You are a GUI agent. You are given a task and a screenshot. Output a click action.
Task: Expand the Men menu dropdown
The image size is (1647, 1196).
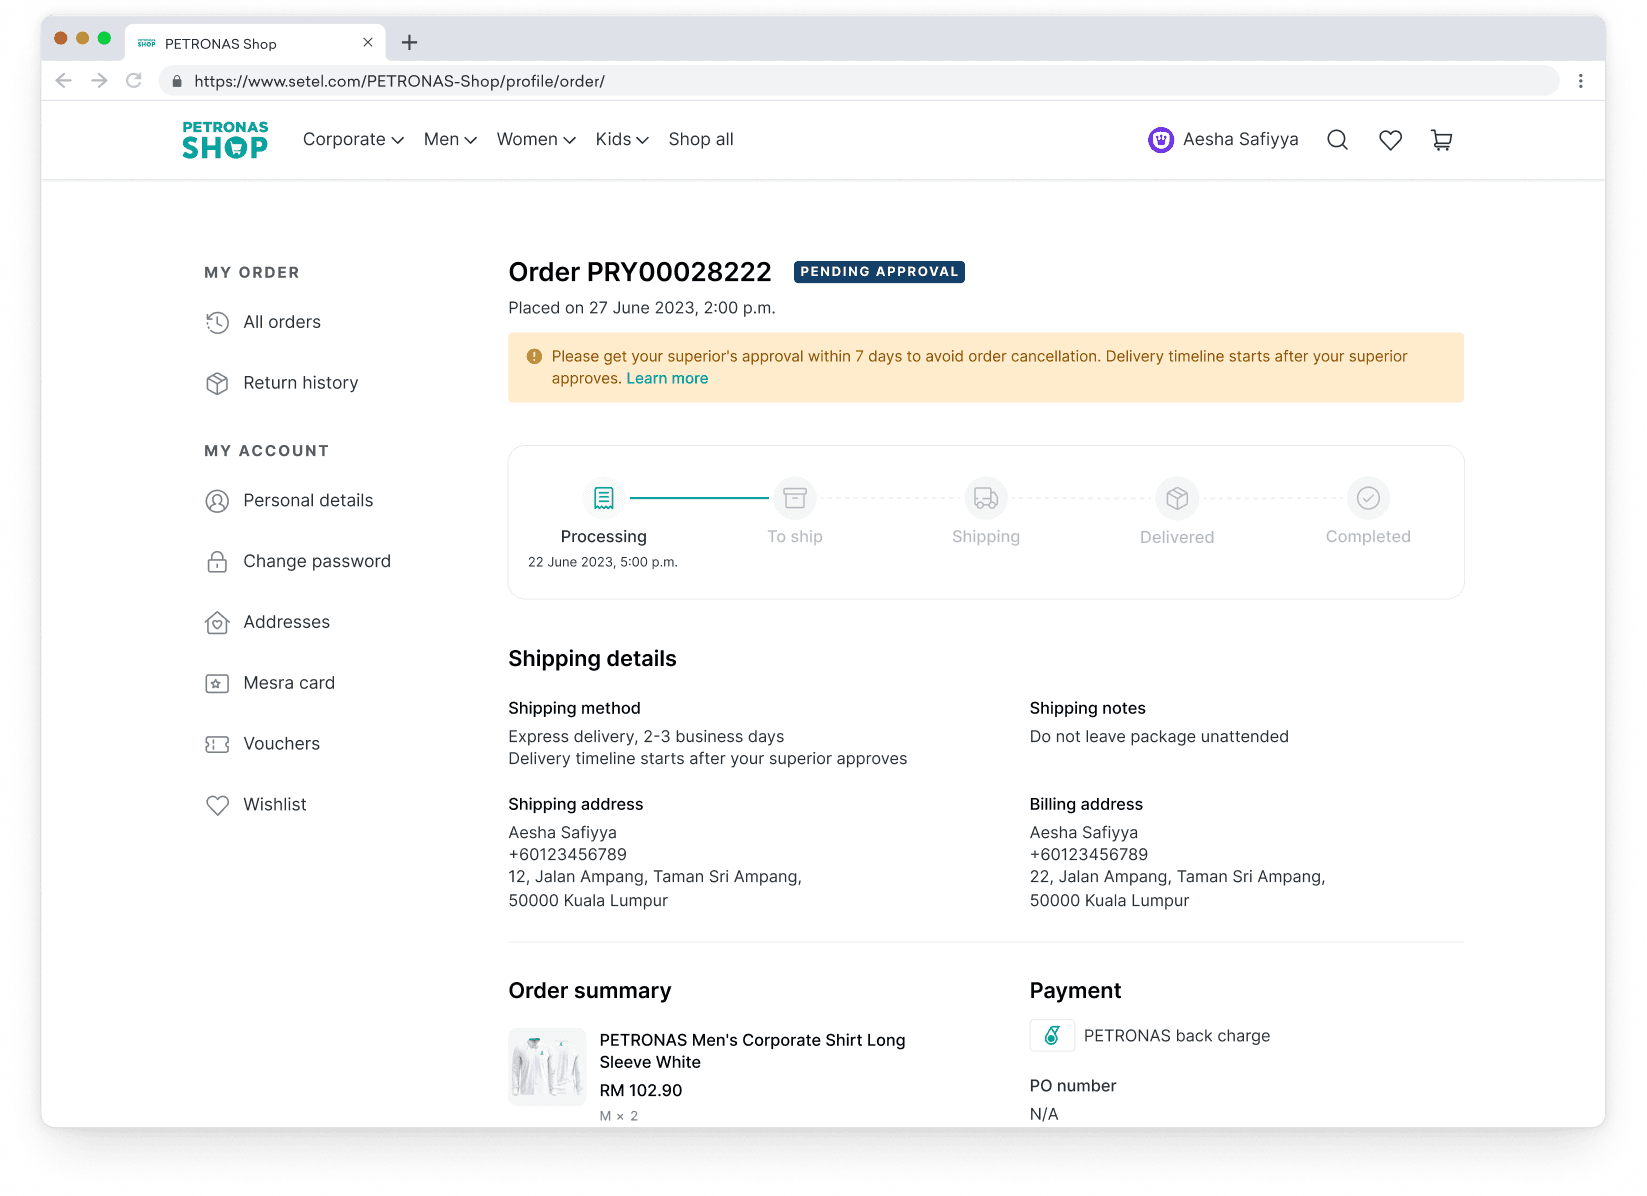point(450,140)
